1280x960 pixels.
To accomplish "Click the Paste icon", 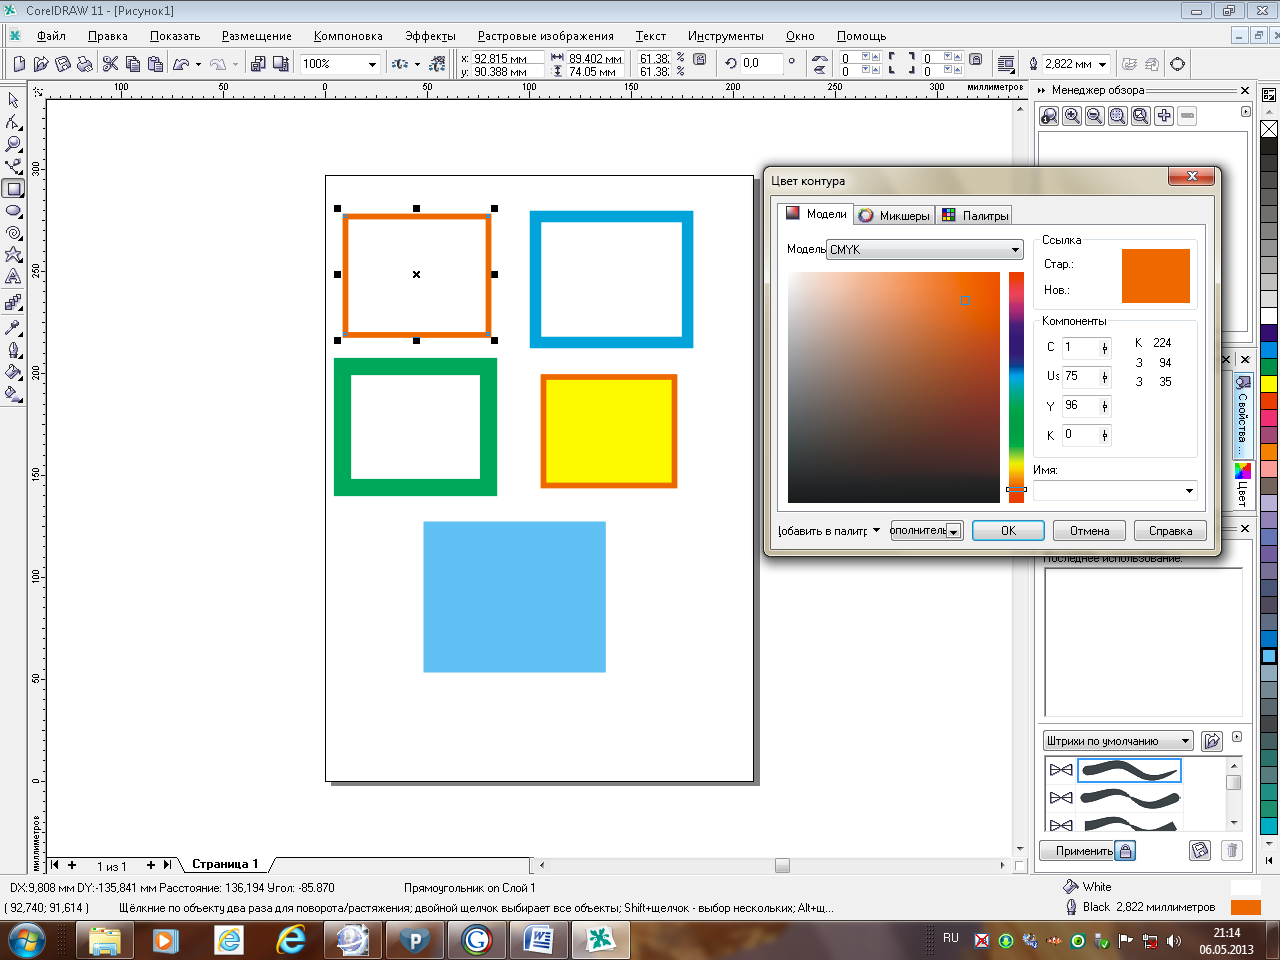I will coord(155,64).
